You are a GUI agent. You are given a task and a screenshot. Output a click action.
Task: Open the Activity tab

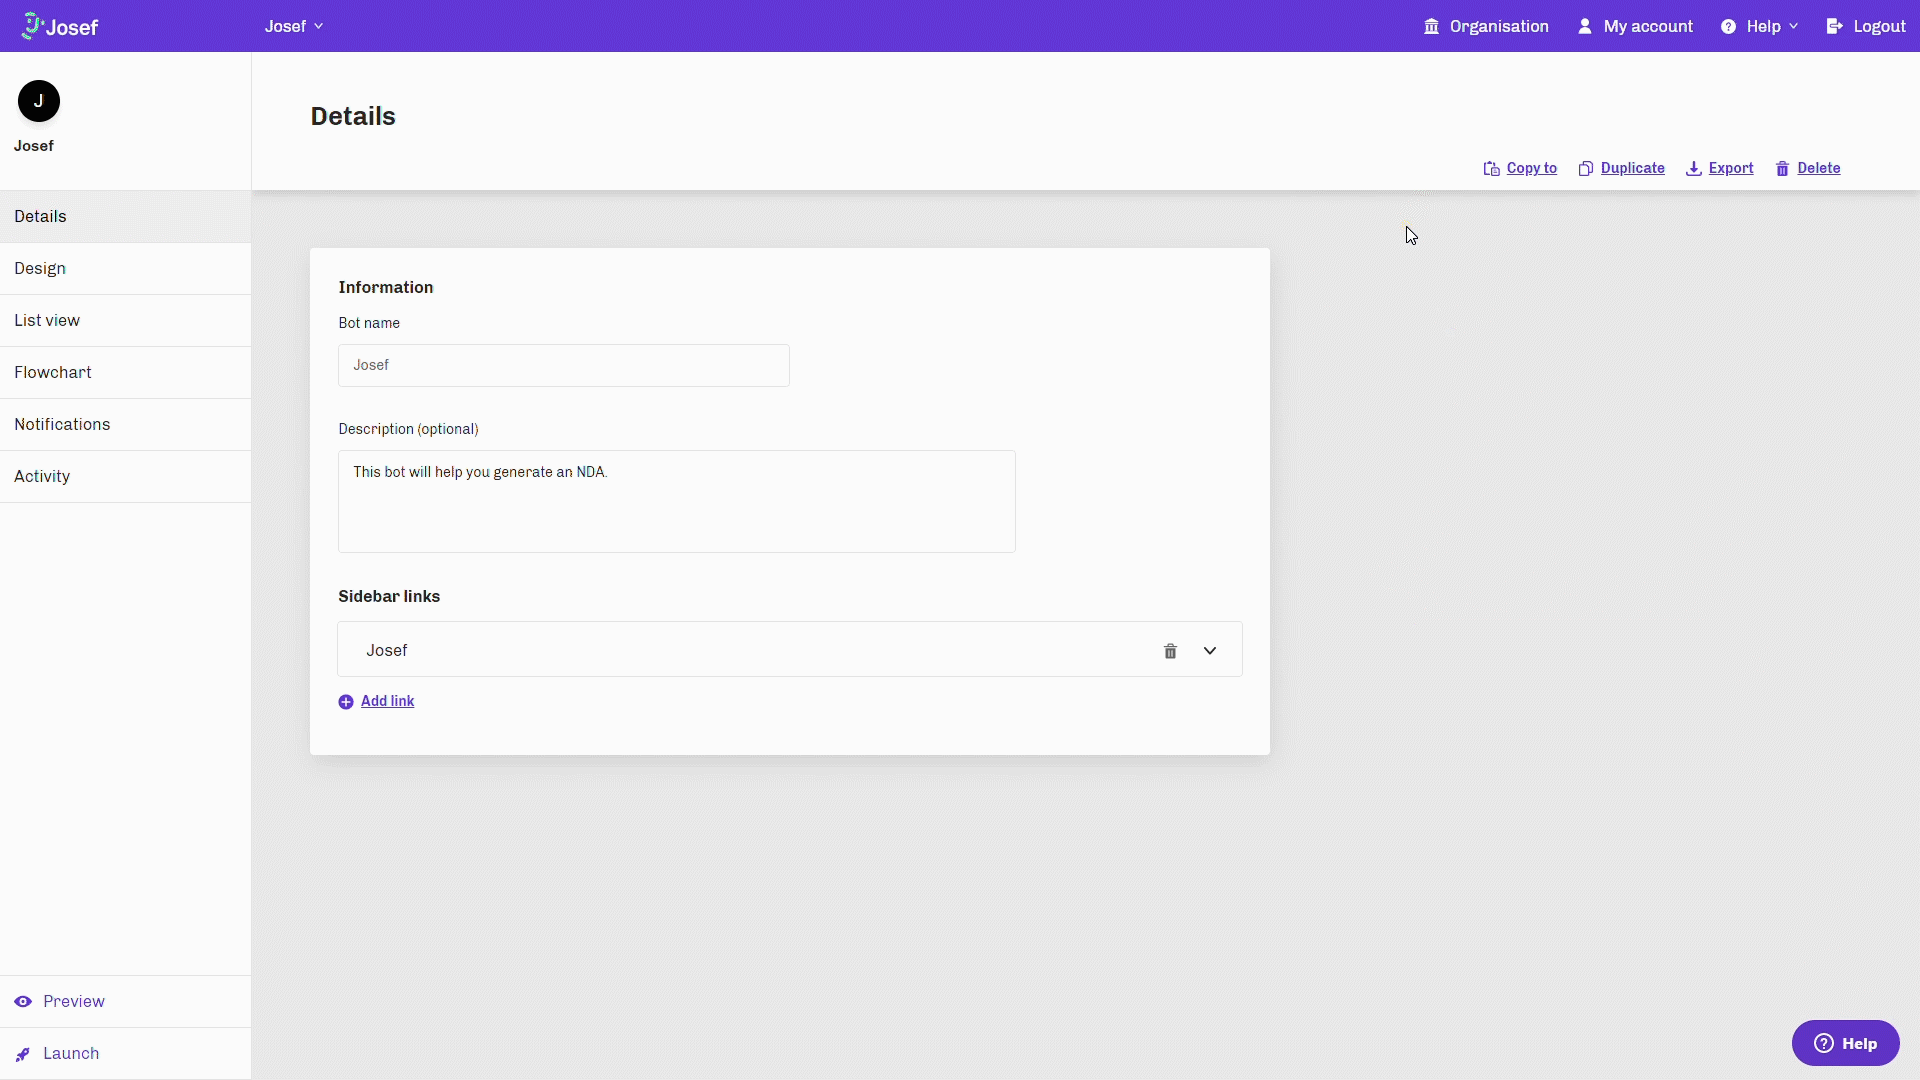point(125,476)
